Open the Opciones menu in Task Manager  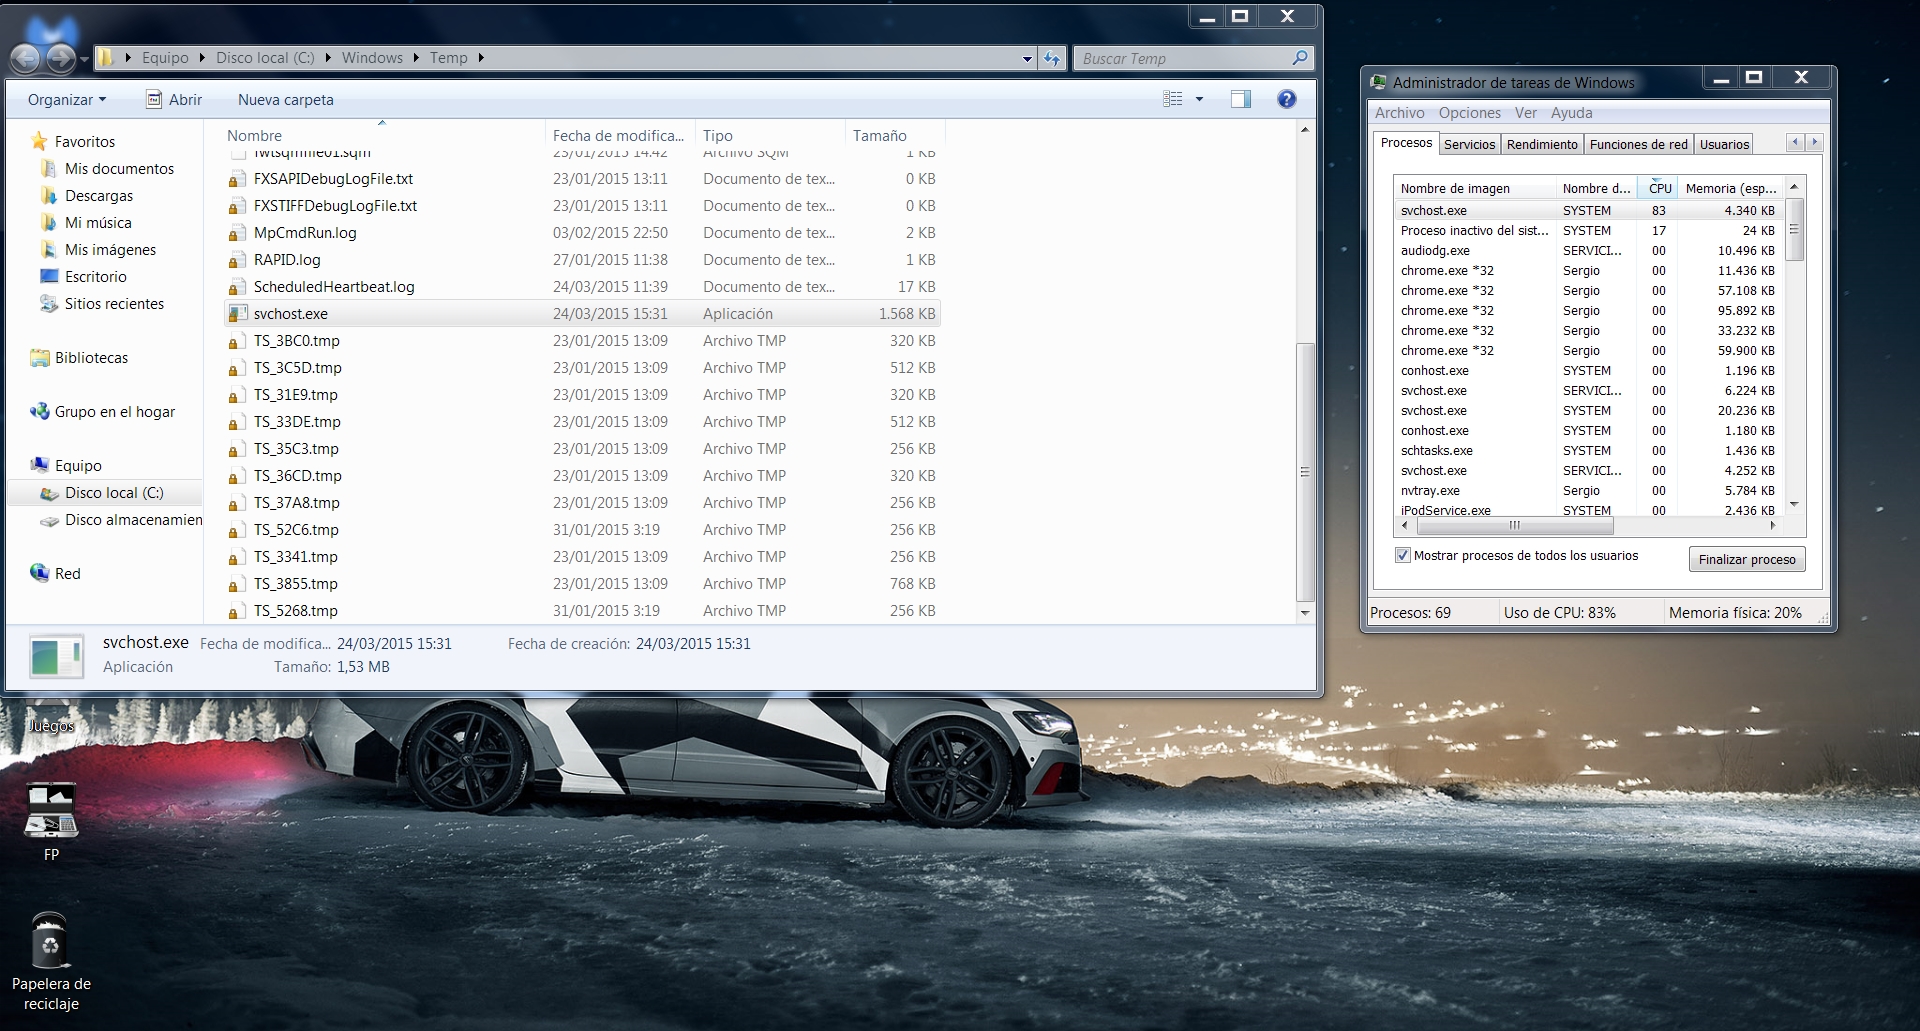click(1469, 113)
